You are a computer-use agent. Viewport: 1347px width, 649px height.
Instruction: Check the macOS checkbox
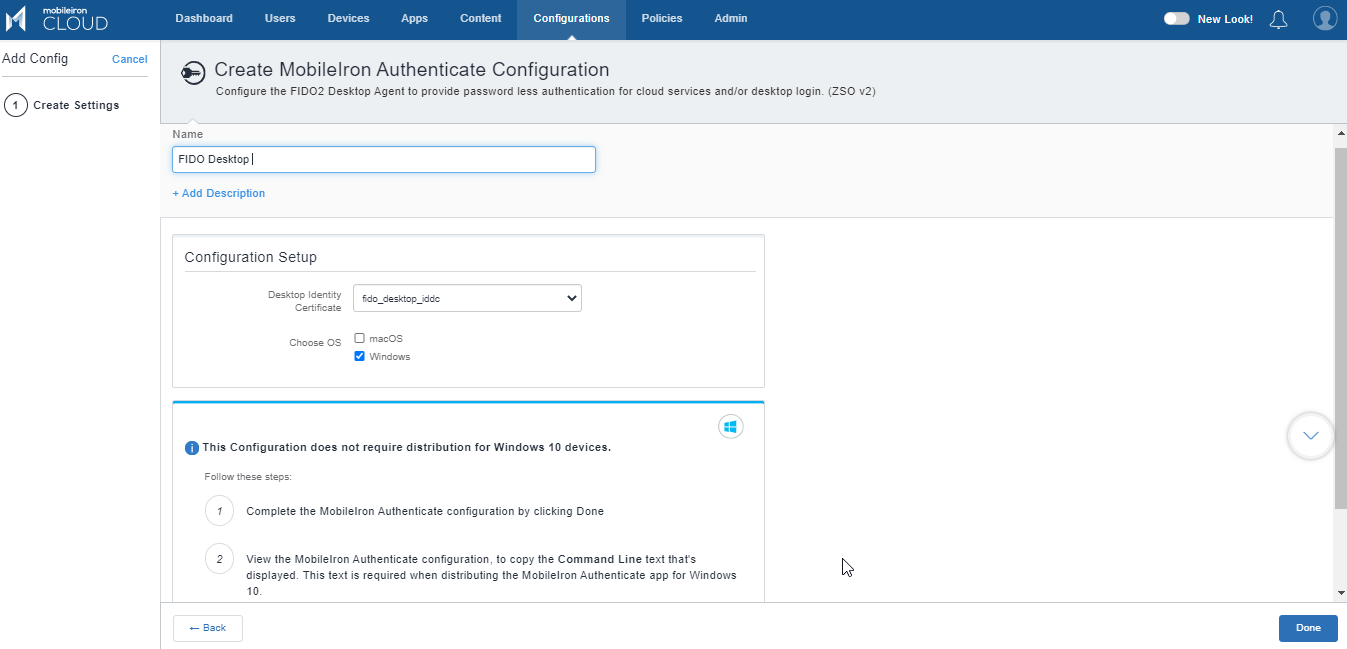(360, 338)
